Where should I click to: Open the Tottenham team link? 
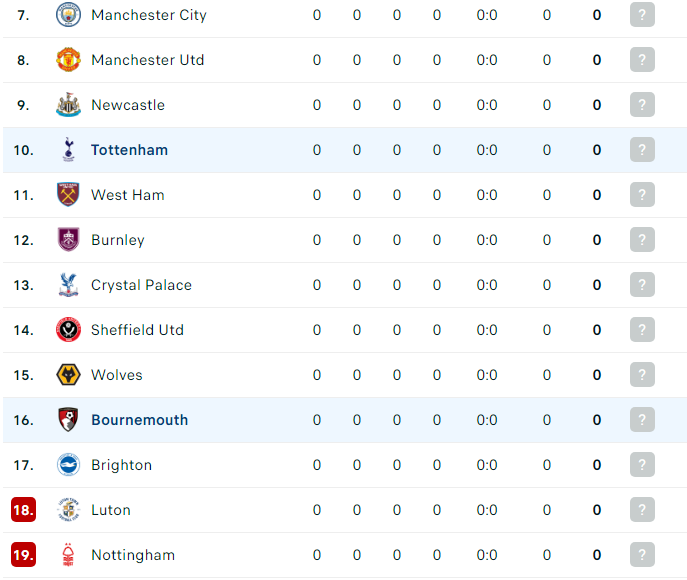click(x=129, y=150)
